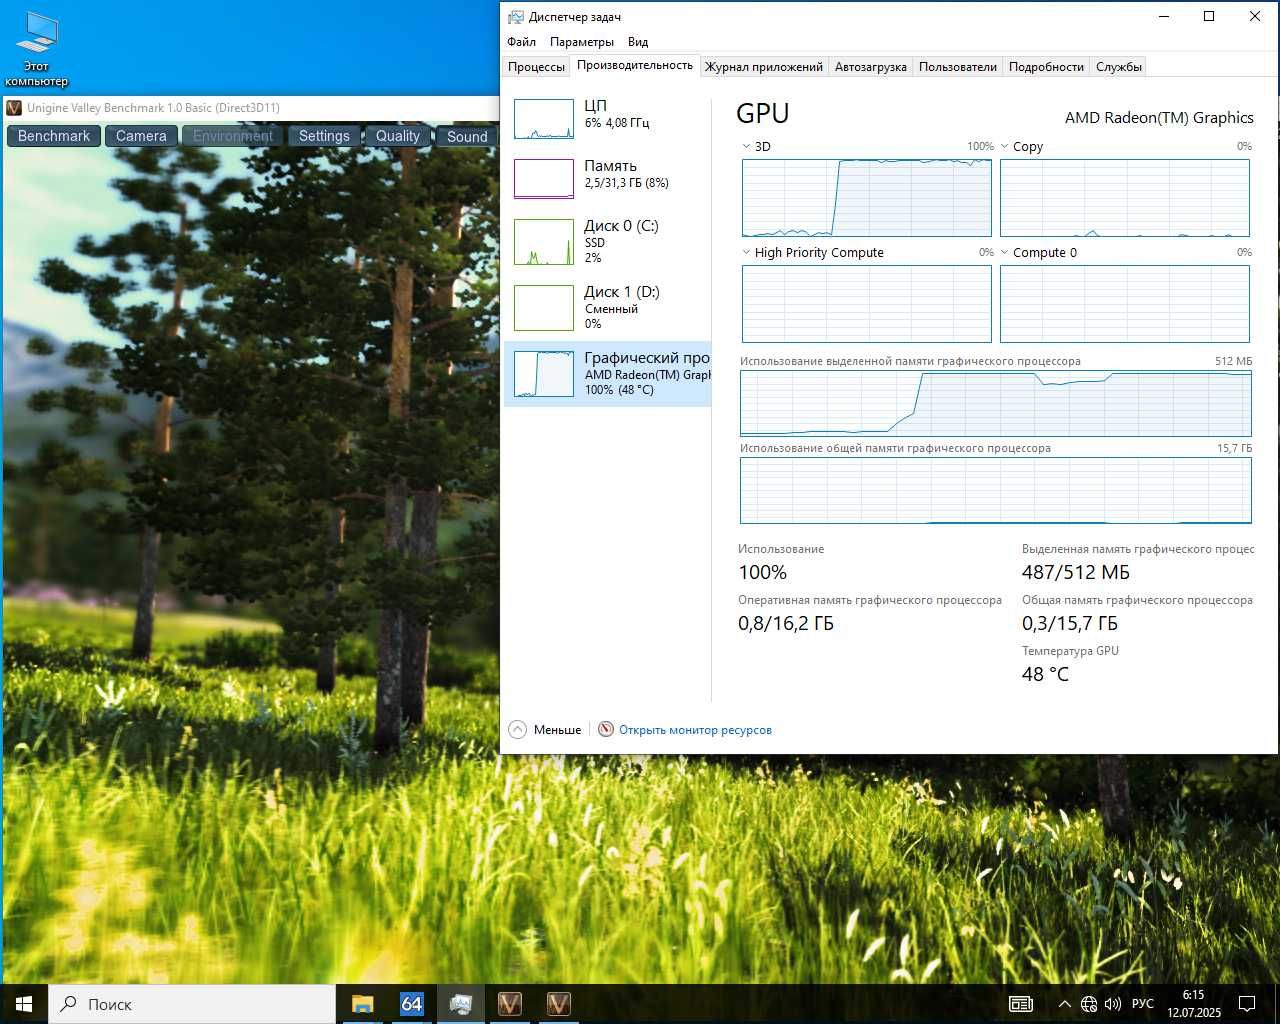Image resolution: width=1280 pixels, height=1024 pixels.
Task: Switch to the Журнал приложений tab
Action: 763,67
